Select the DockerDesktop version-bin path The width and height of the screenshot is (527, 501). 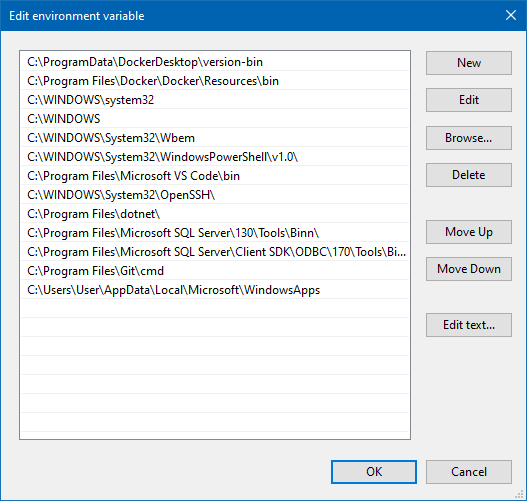pos(215,62)
